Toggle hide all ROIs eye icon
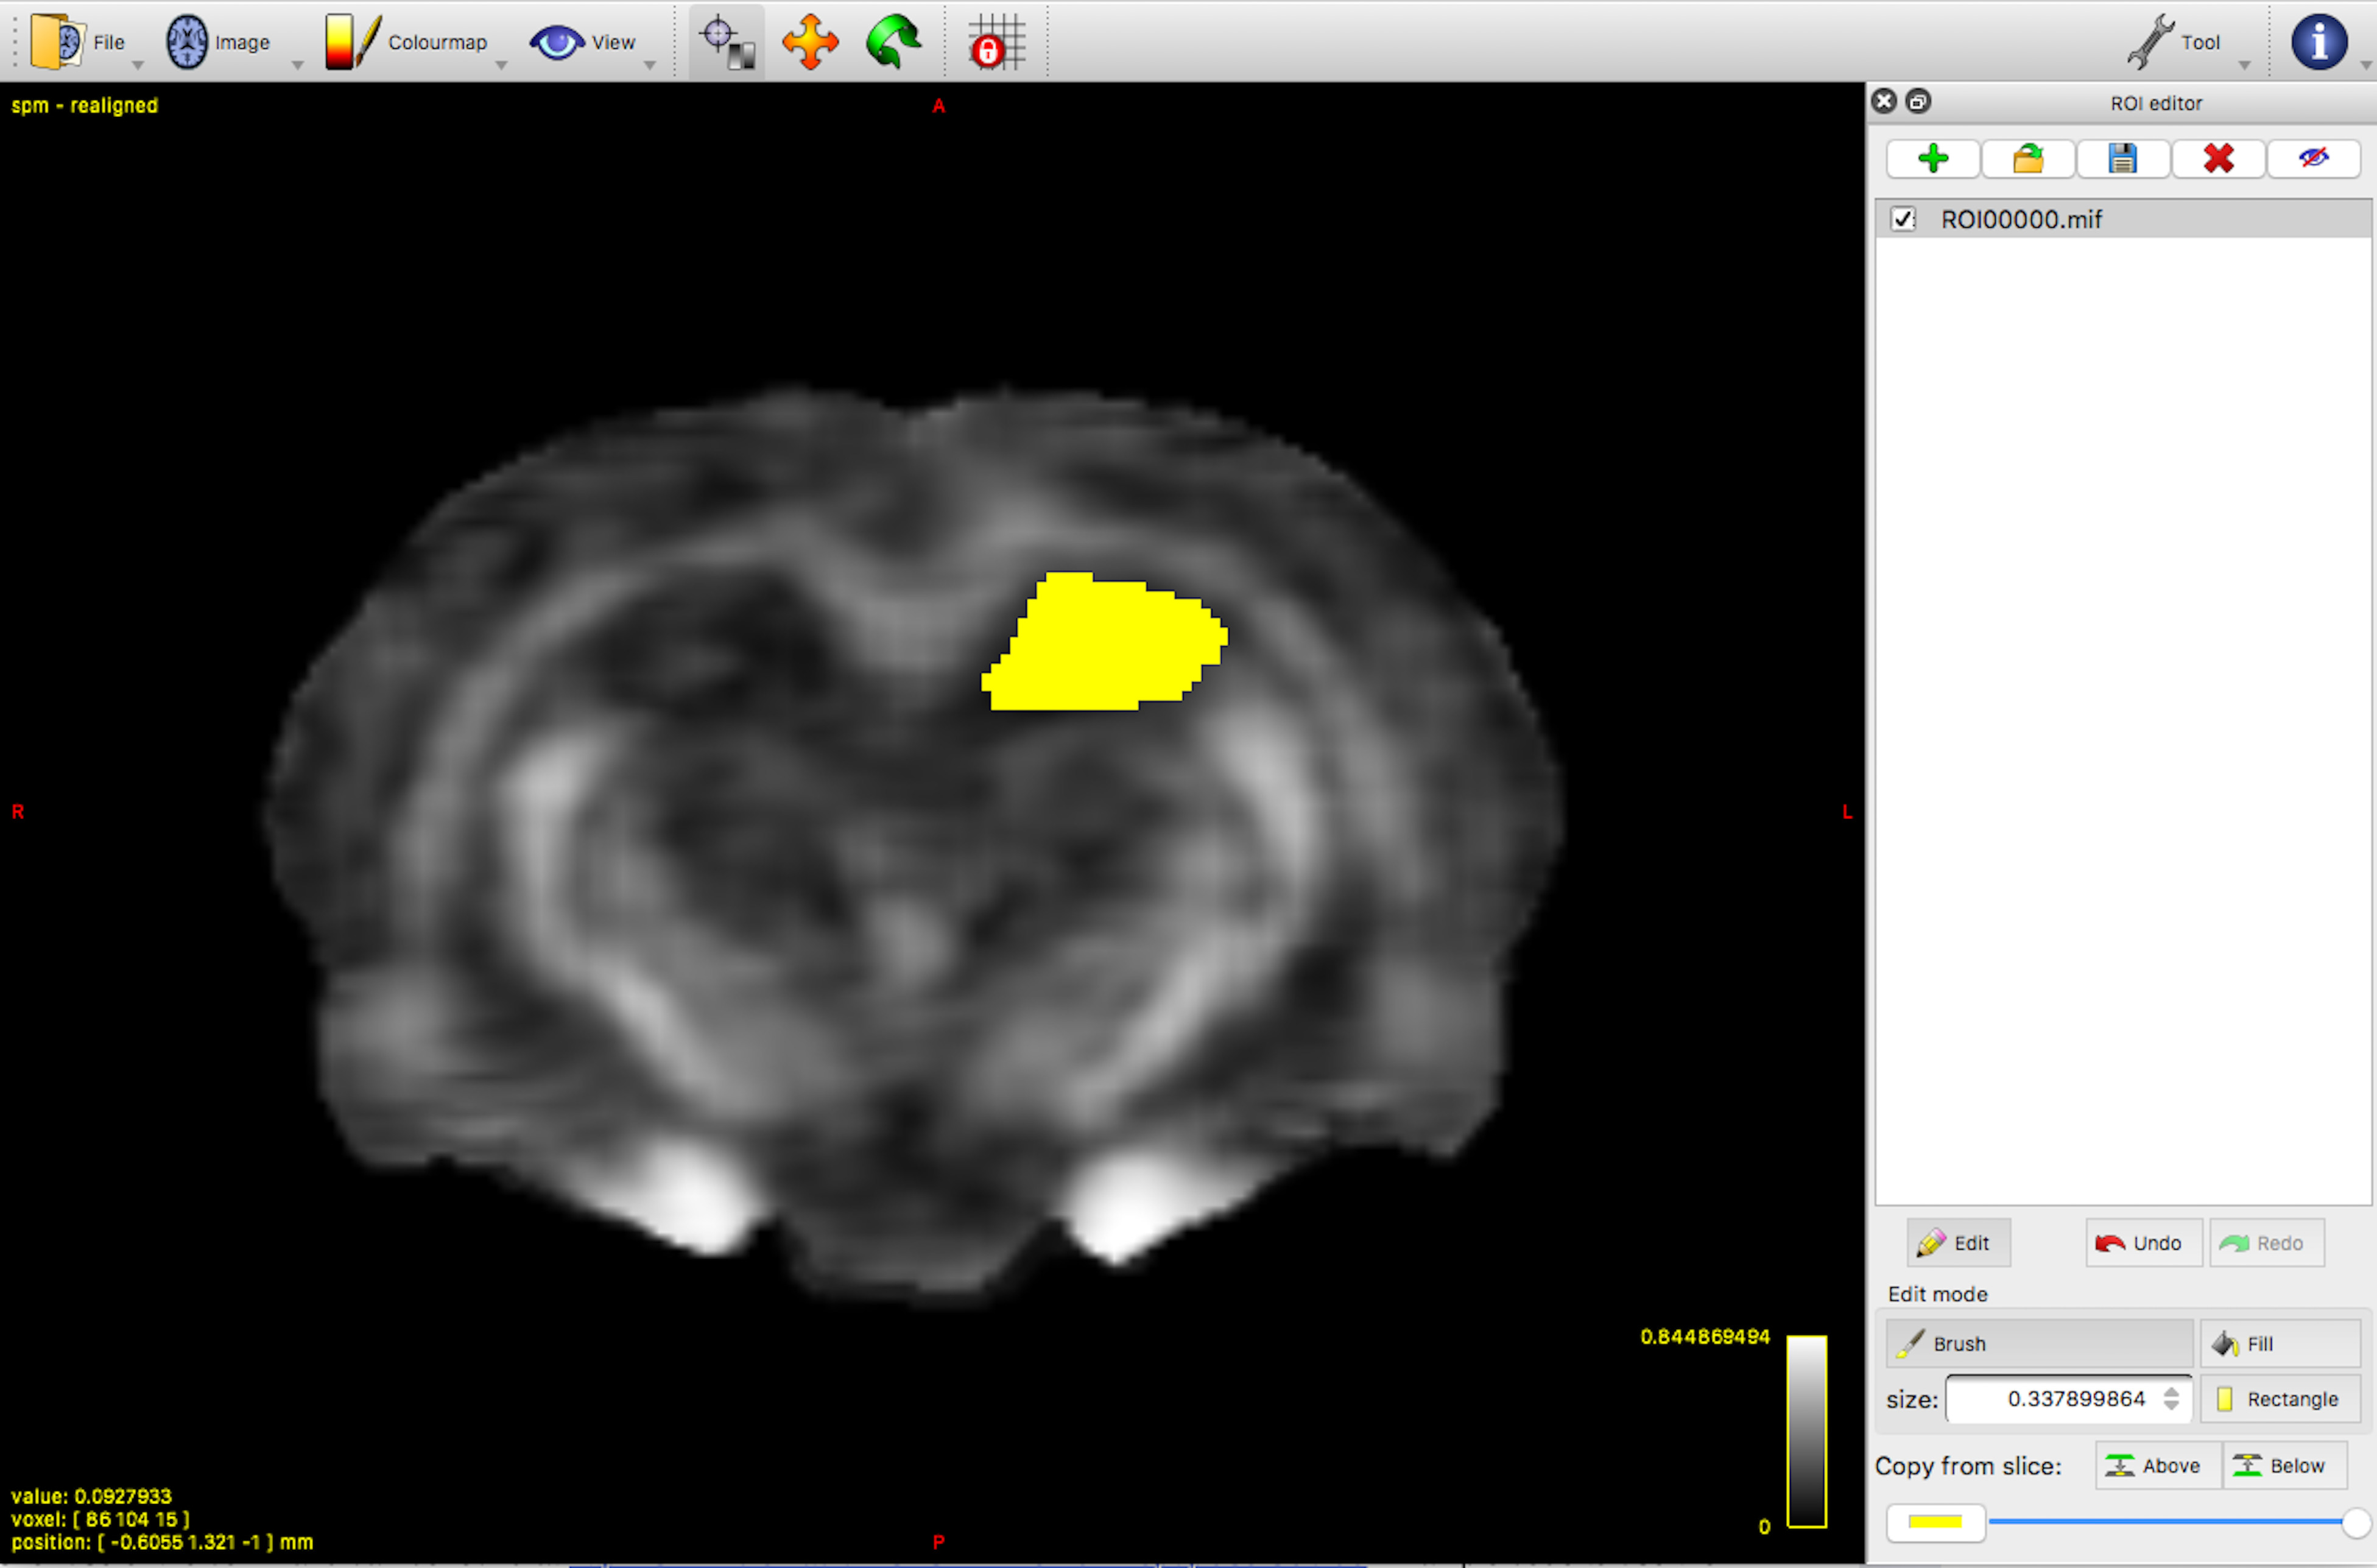The image size is (2377, 1568). coord(2313,159)
